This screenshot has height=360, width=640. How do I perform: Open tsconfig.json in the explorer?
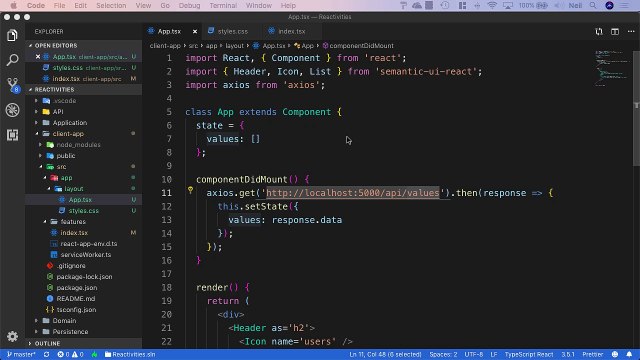pos(76,310)
